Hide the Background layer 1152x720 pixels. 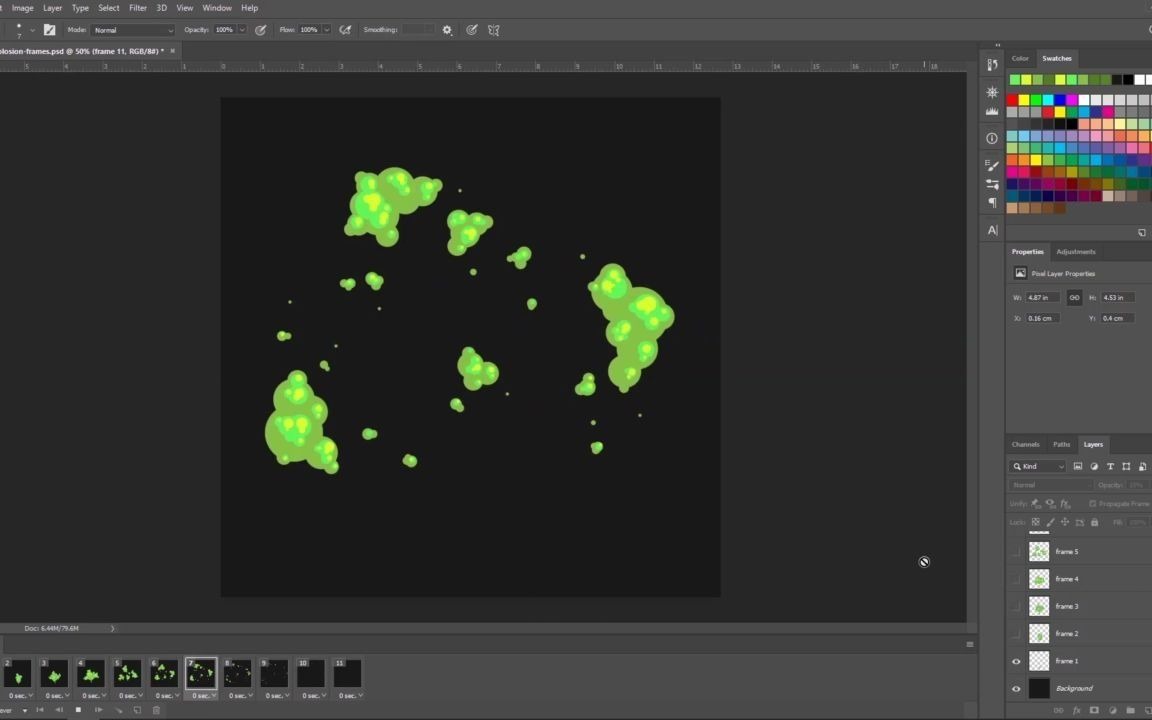coord(1016,688)
